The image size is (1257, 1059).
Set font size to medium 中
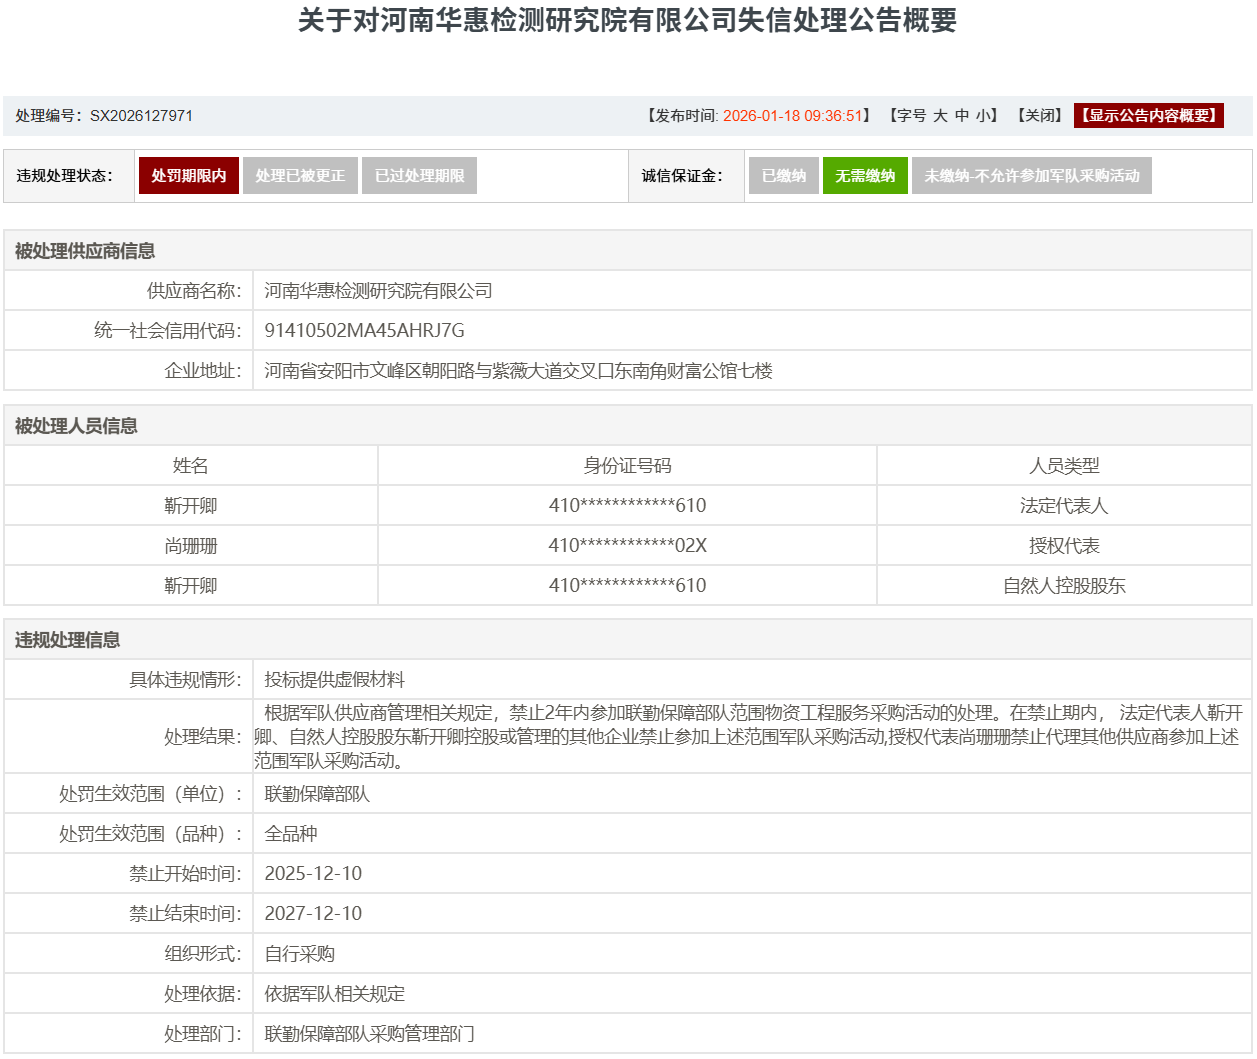pos(961,116)
